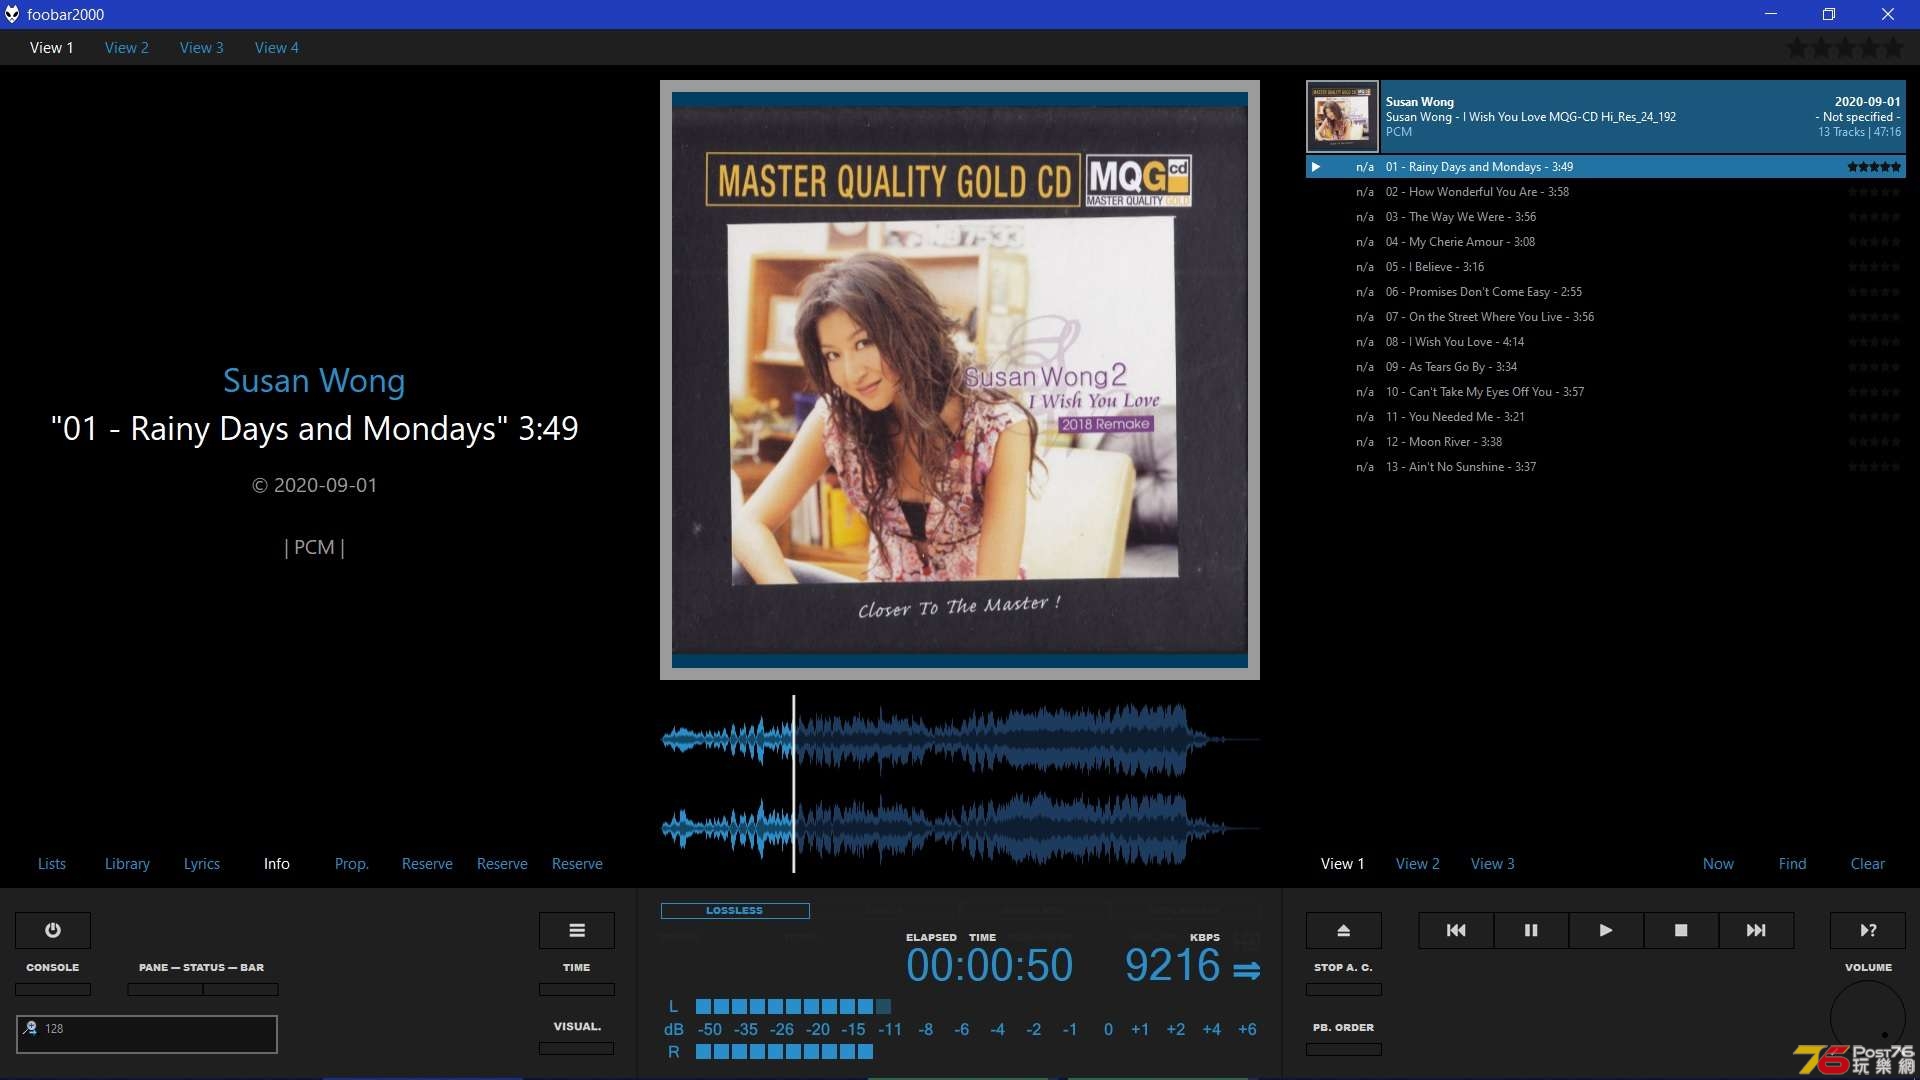Rate track 02 How Wonderful You Are stars
1920x1080 pixels.
[1874, 192]
